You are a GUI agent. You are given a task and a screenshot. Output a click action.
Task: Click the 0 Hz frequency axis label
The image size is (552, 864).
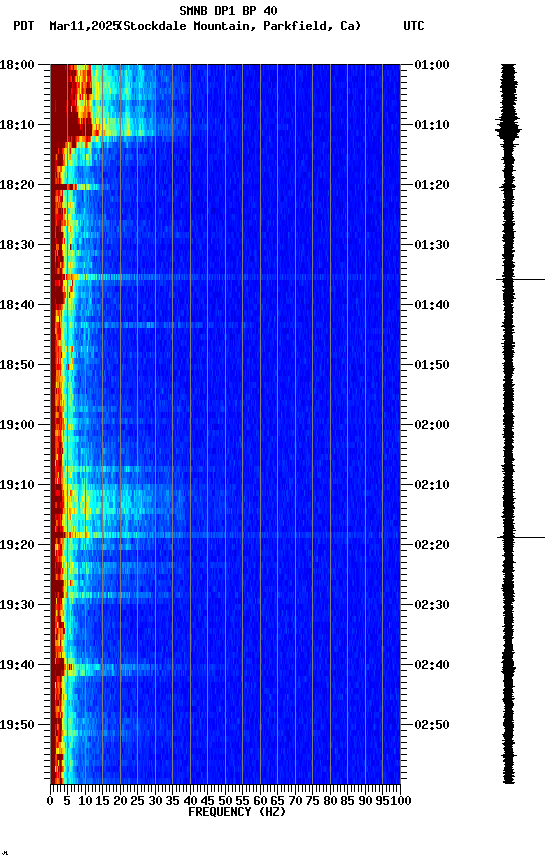click(x=50, y=801)
